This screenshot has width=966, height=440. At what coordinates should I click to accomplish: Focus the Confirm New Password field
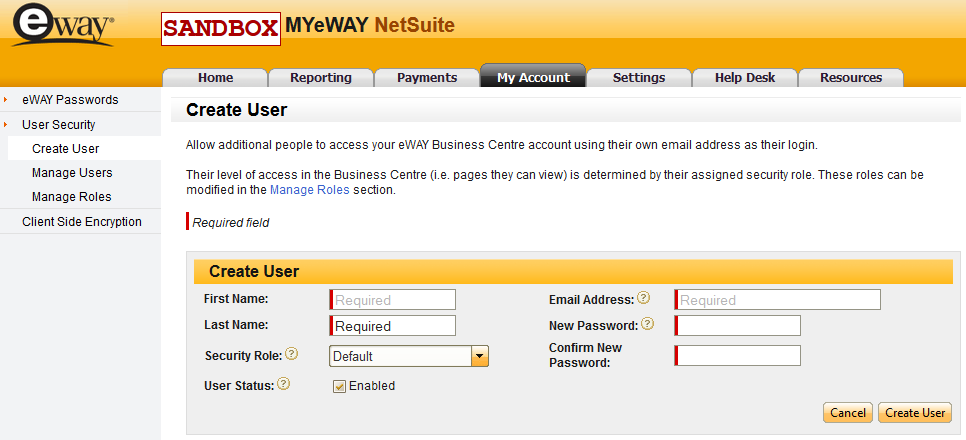tap(739, 356)
